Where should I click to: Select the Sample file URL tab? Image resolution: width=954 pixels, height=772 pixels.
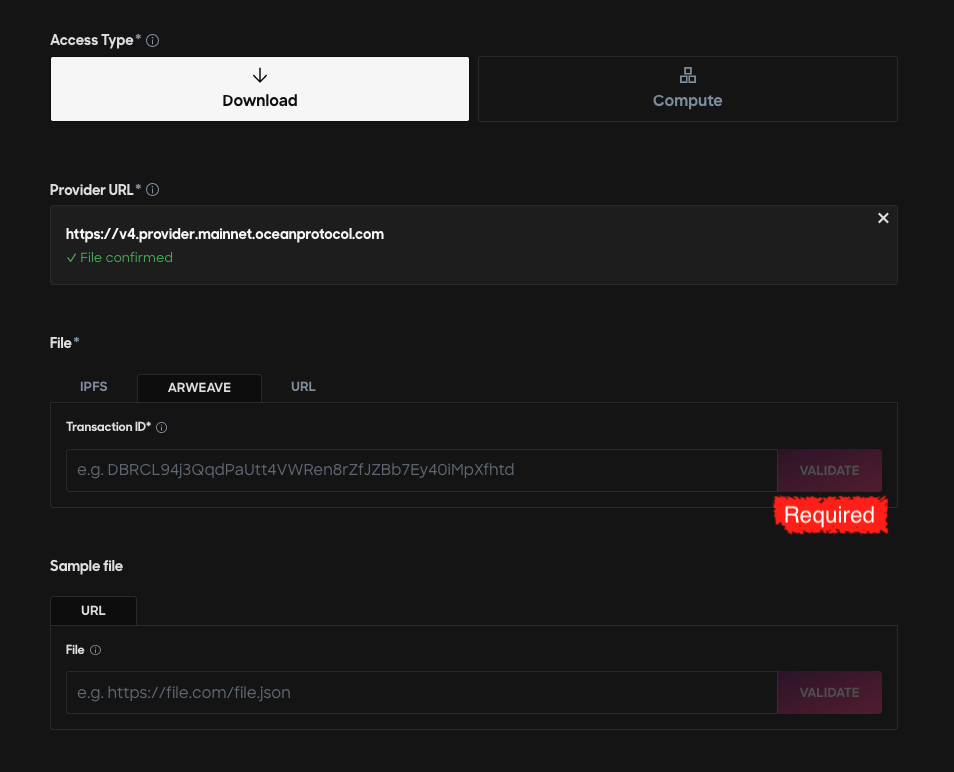[93, 611]
